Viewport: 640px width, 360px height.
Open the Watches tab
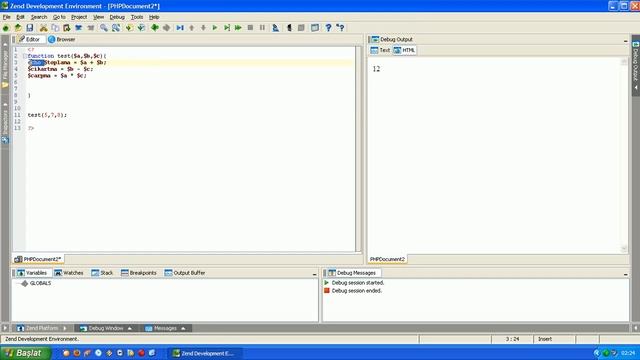point(69,273)
